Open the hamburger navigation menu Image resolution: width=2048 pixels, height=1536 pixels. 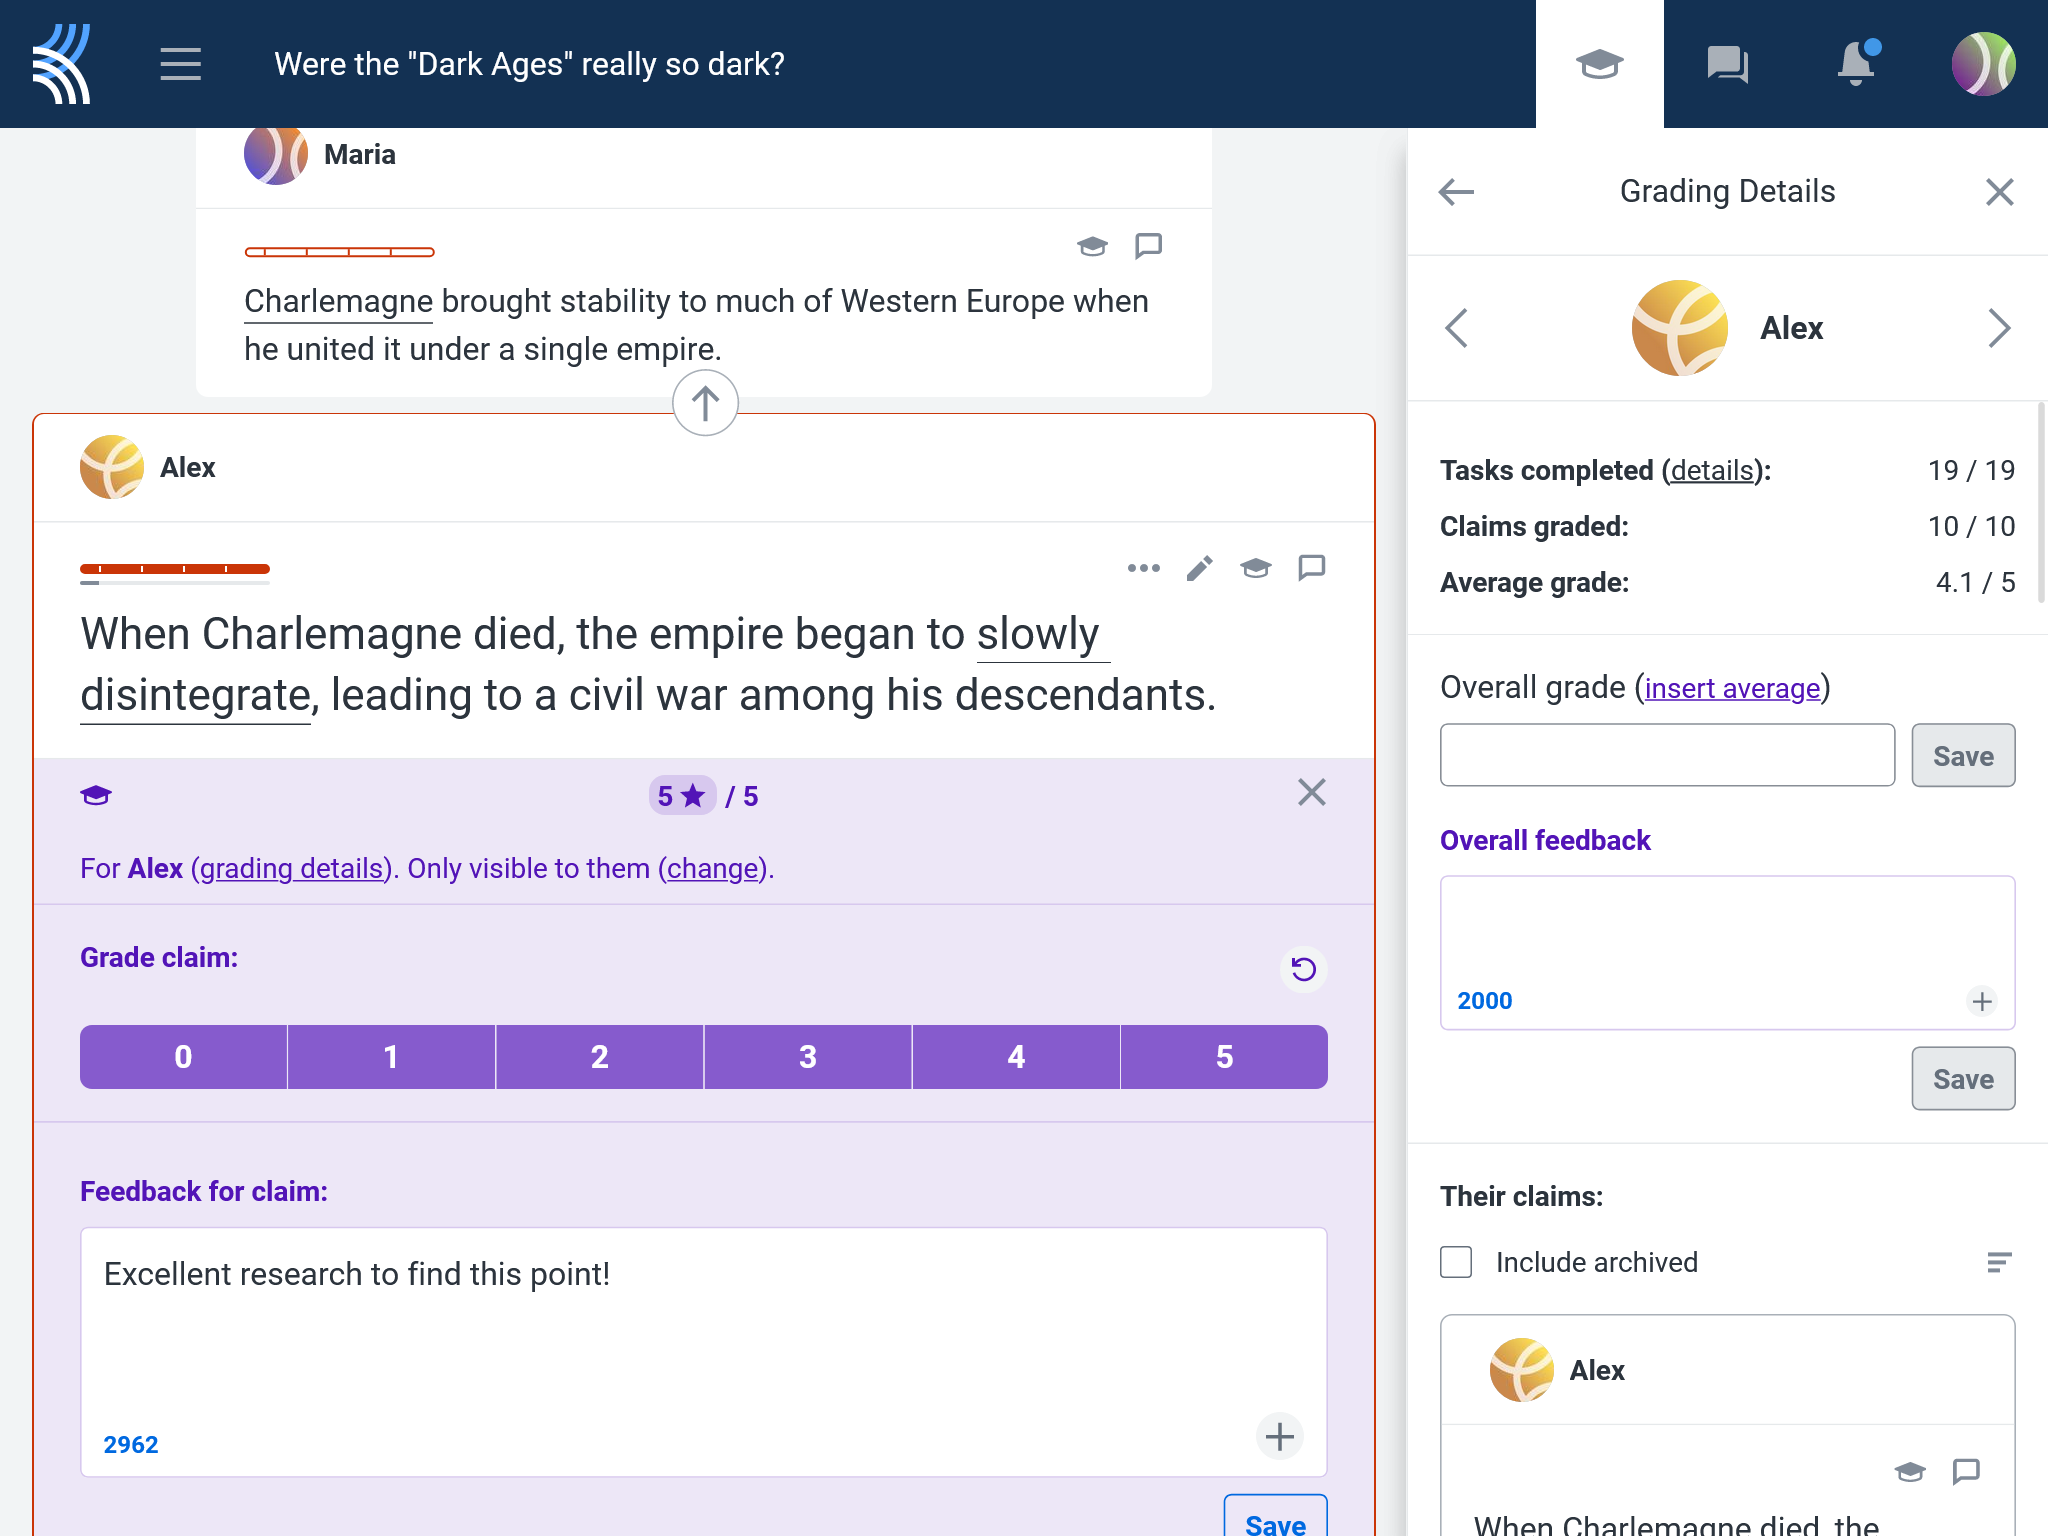tap(180, 64)
